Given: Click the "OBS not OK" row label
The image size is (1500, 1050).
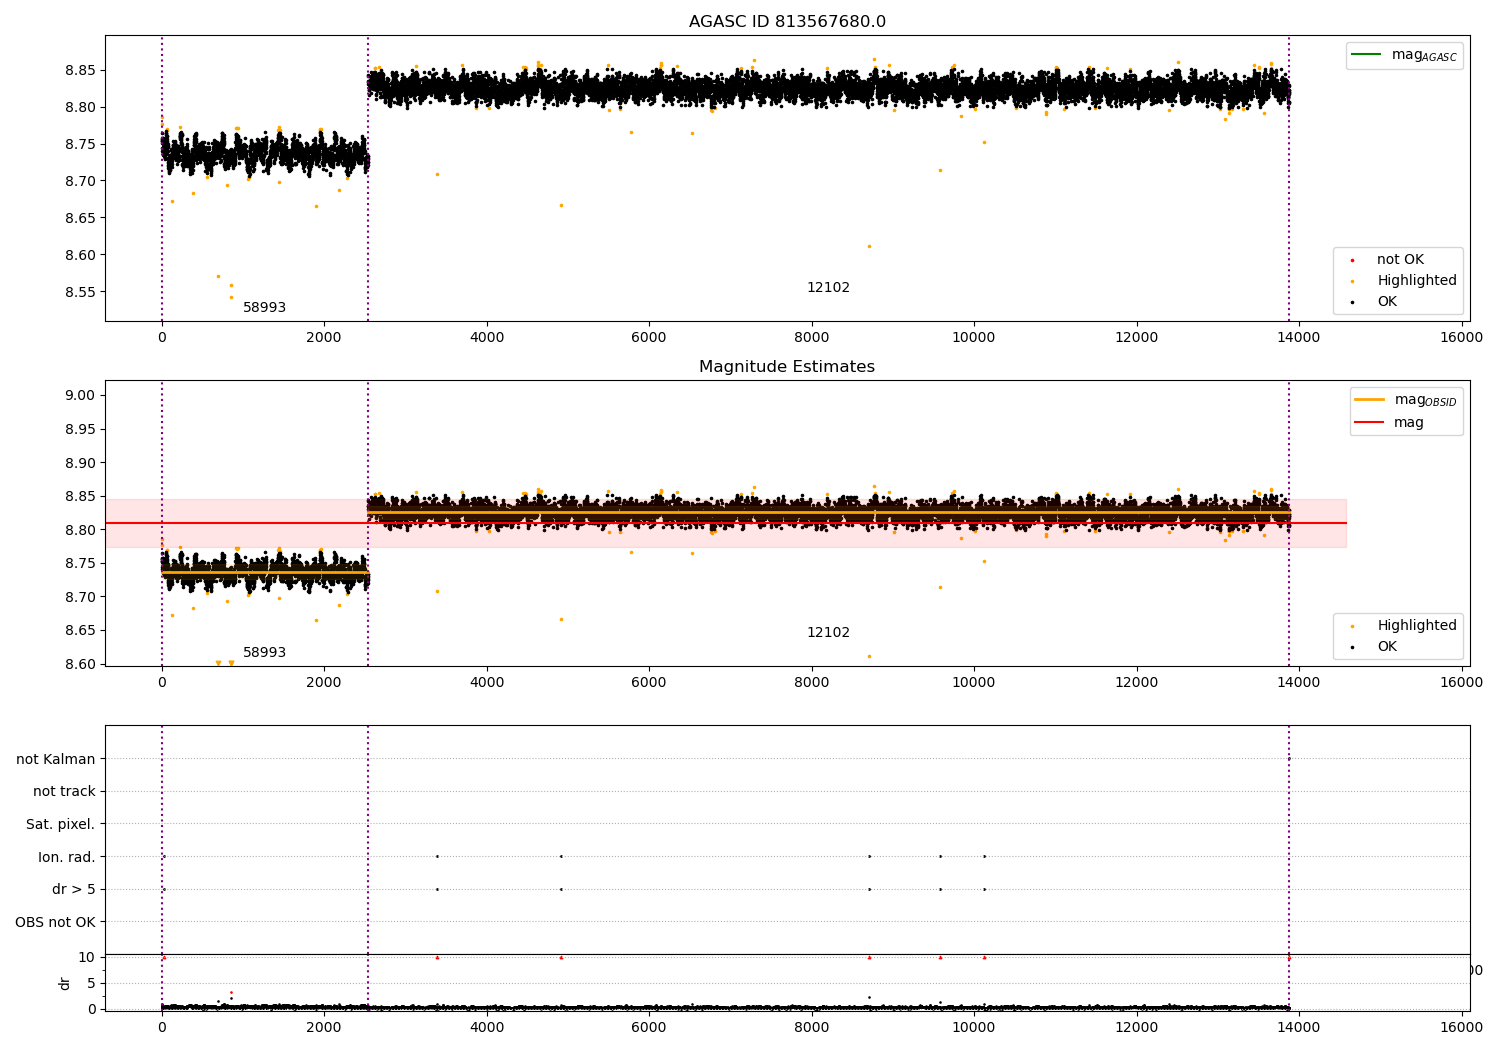Looking at the screenshot, I should tap(55, 923).
